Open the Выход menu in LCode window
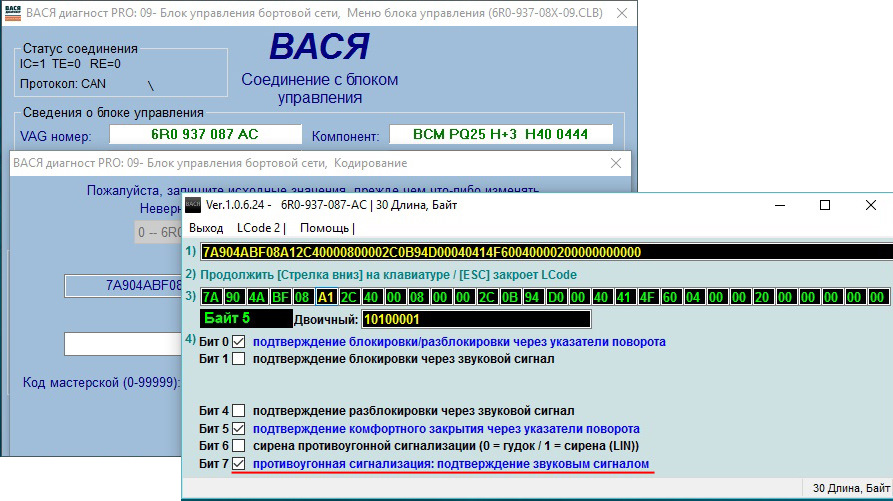893x501 pixels. click(x=206, y=228)
